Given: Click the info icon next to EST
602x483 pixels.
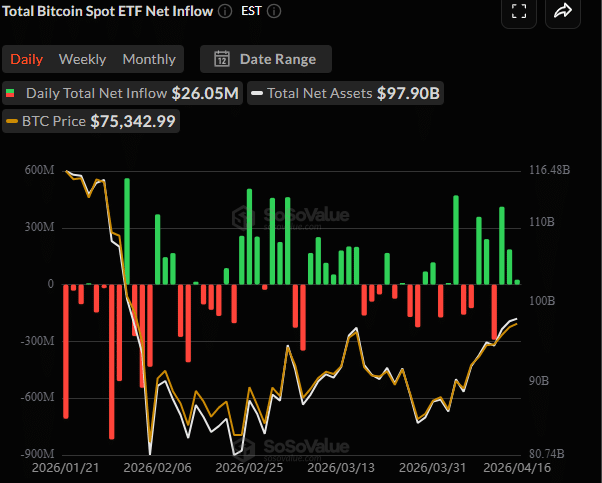Looking at the screenshot, I should [275, 10].
